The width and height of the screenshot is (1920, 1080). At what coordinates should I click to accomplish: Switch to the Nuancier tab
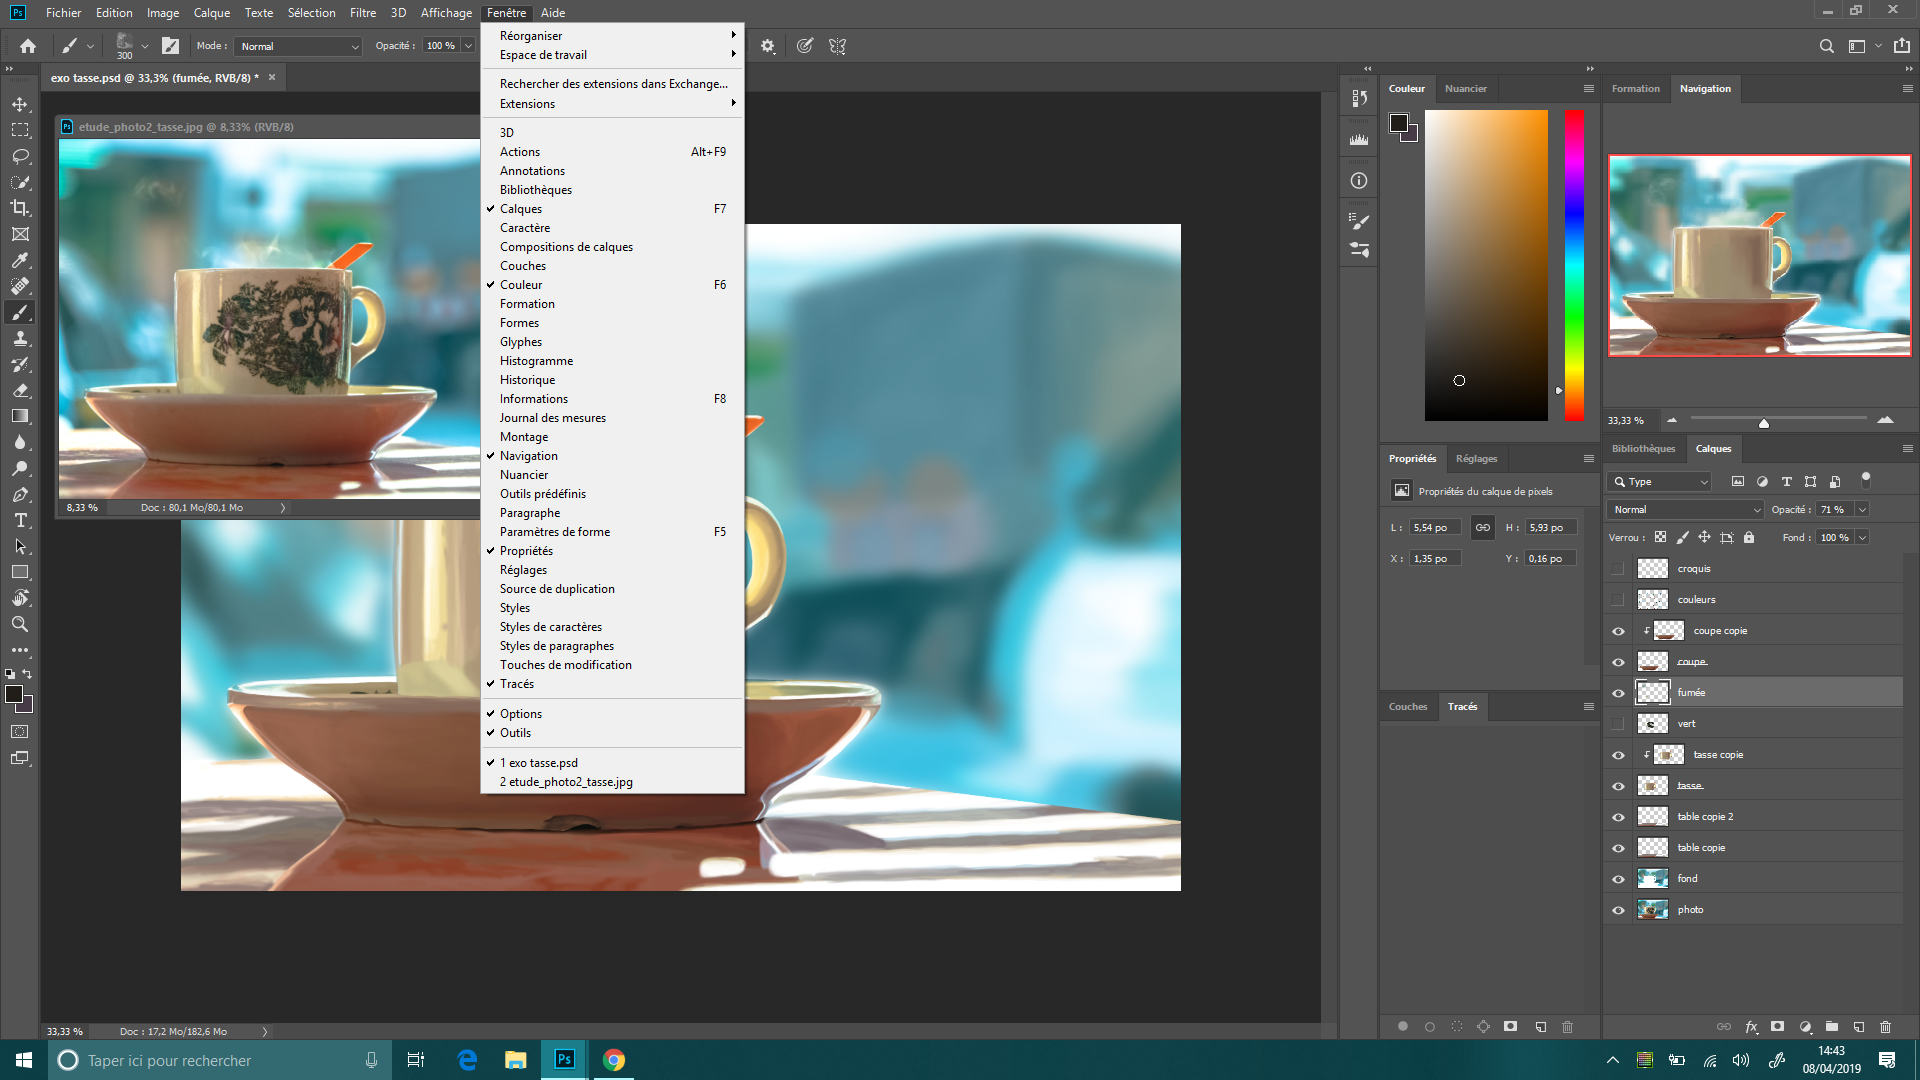click(1465, 89)
